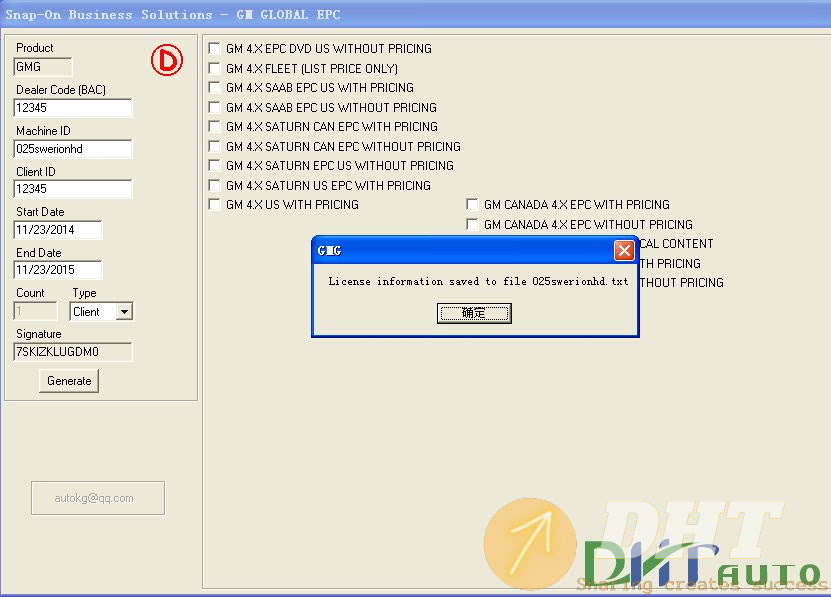Click the Machine ID label
The width and height of the screenshot is (831, 597).
pyautogui.click(x=43, y=130)
